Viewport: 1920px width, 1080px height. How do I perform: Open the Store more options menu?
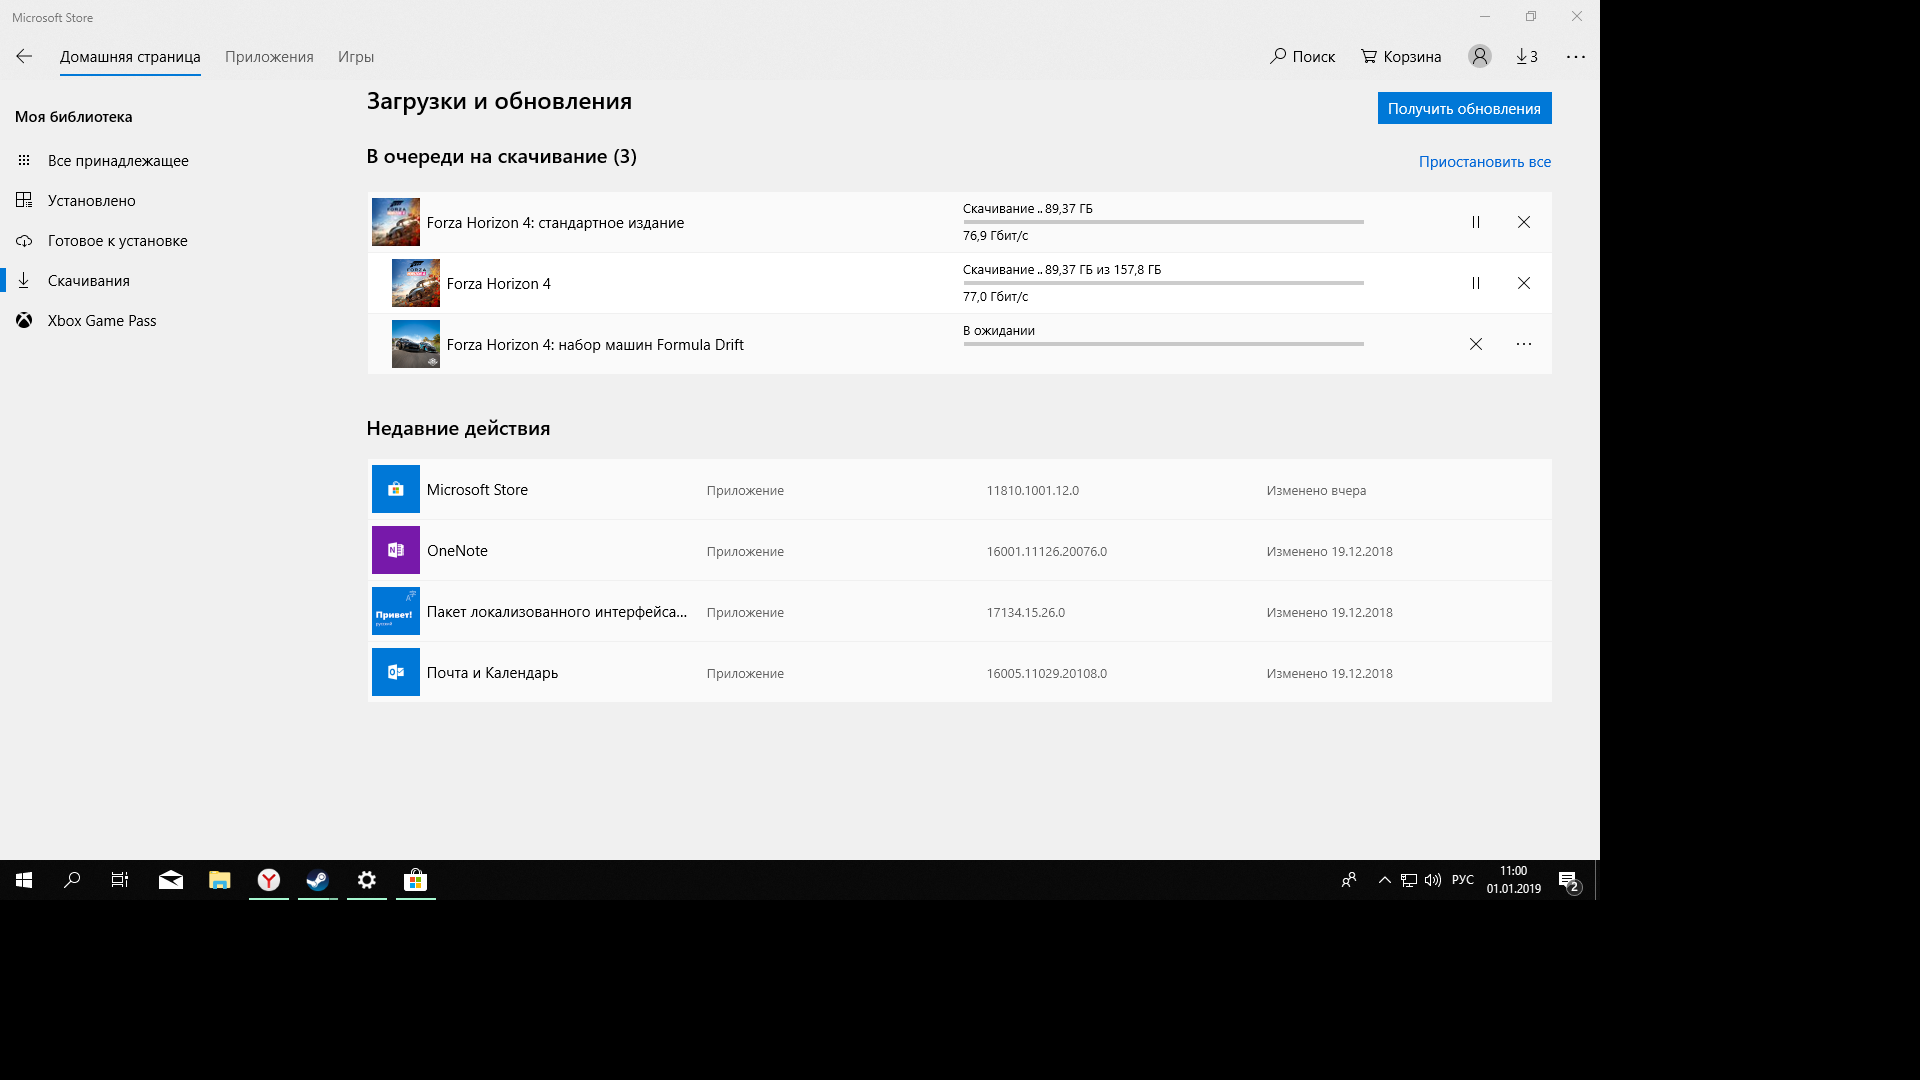[x=1576, y=57]
